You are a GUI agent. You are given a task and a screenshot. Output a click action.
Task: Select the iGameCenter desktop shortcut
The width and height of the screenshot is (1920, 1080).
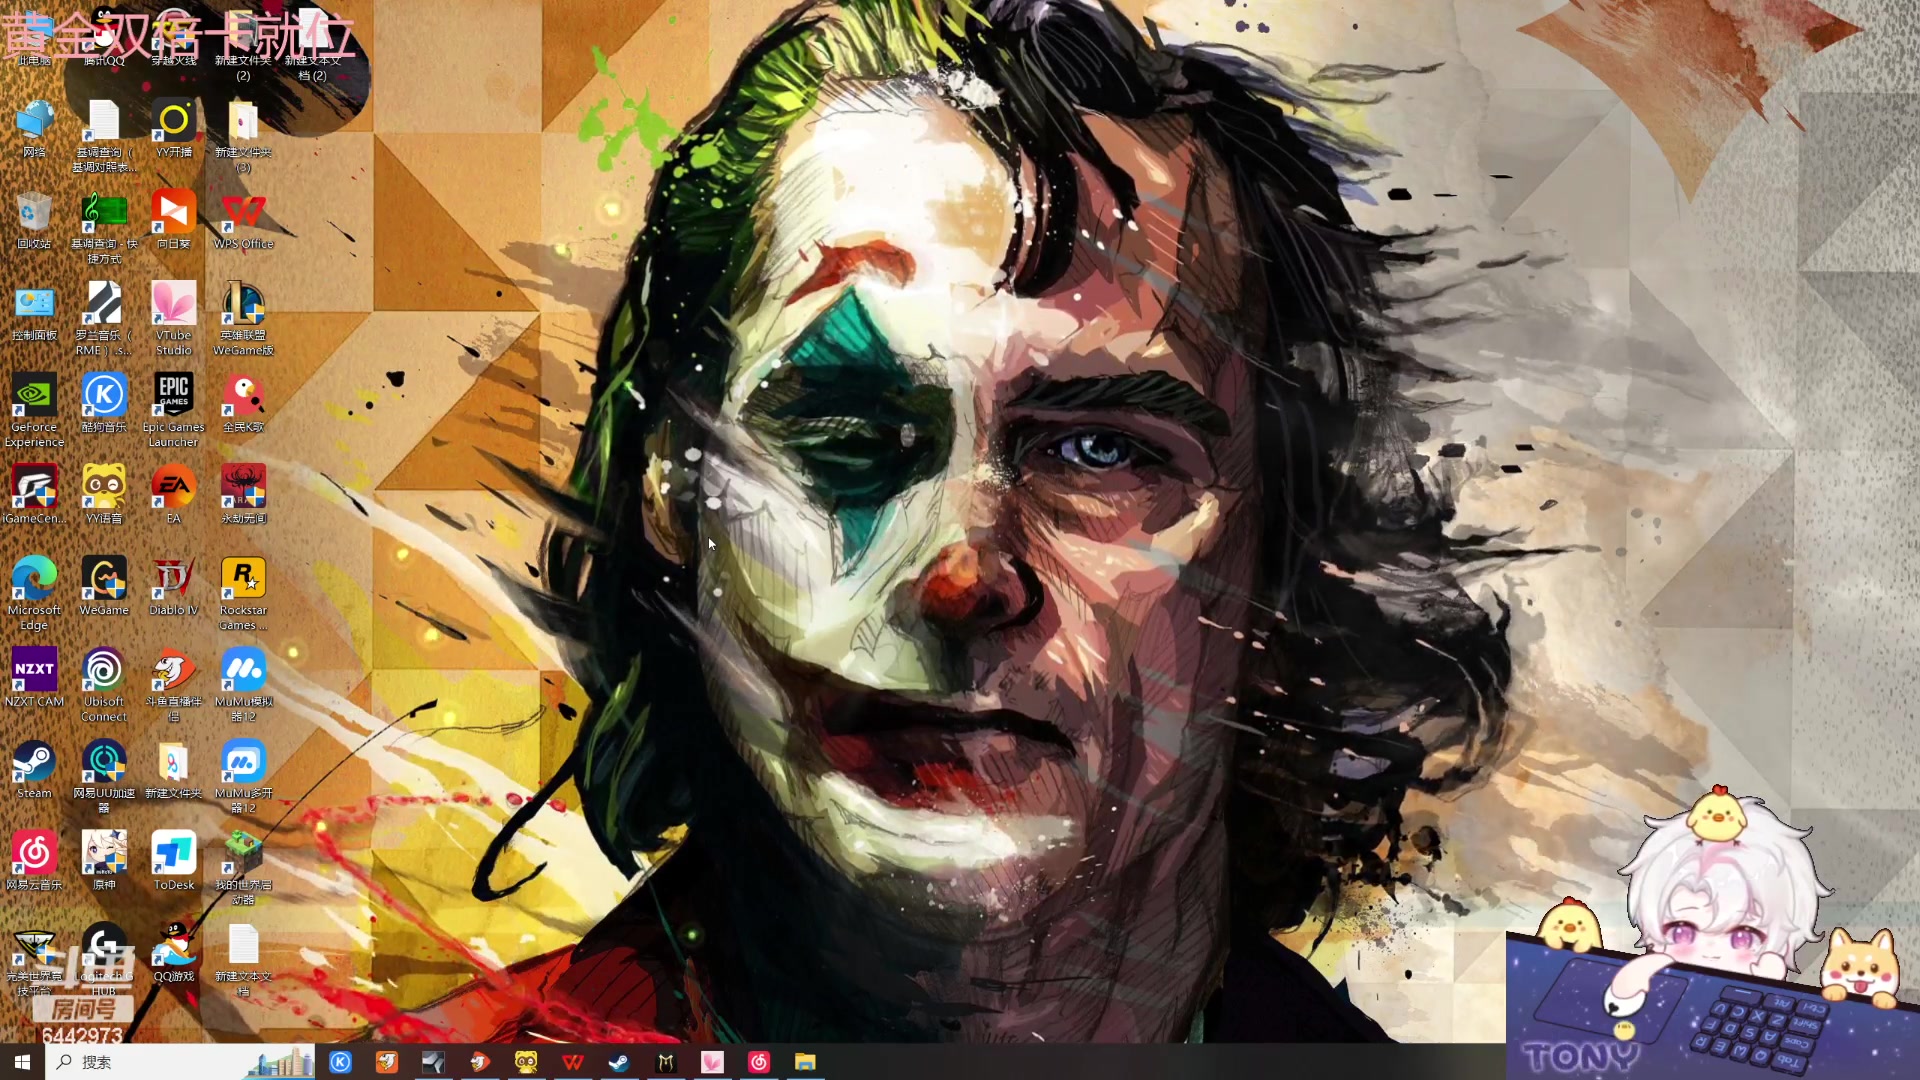pyautogui.click(x=34, y=495)
